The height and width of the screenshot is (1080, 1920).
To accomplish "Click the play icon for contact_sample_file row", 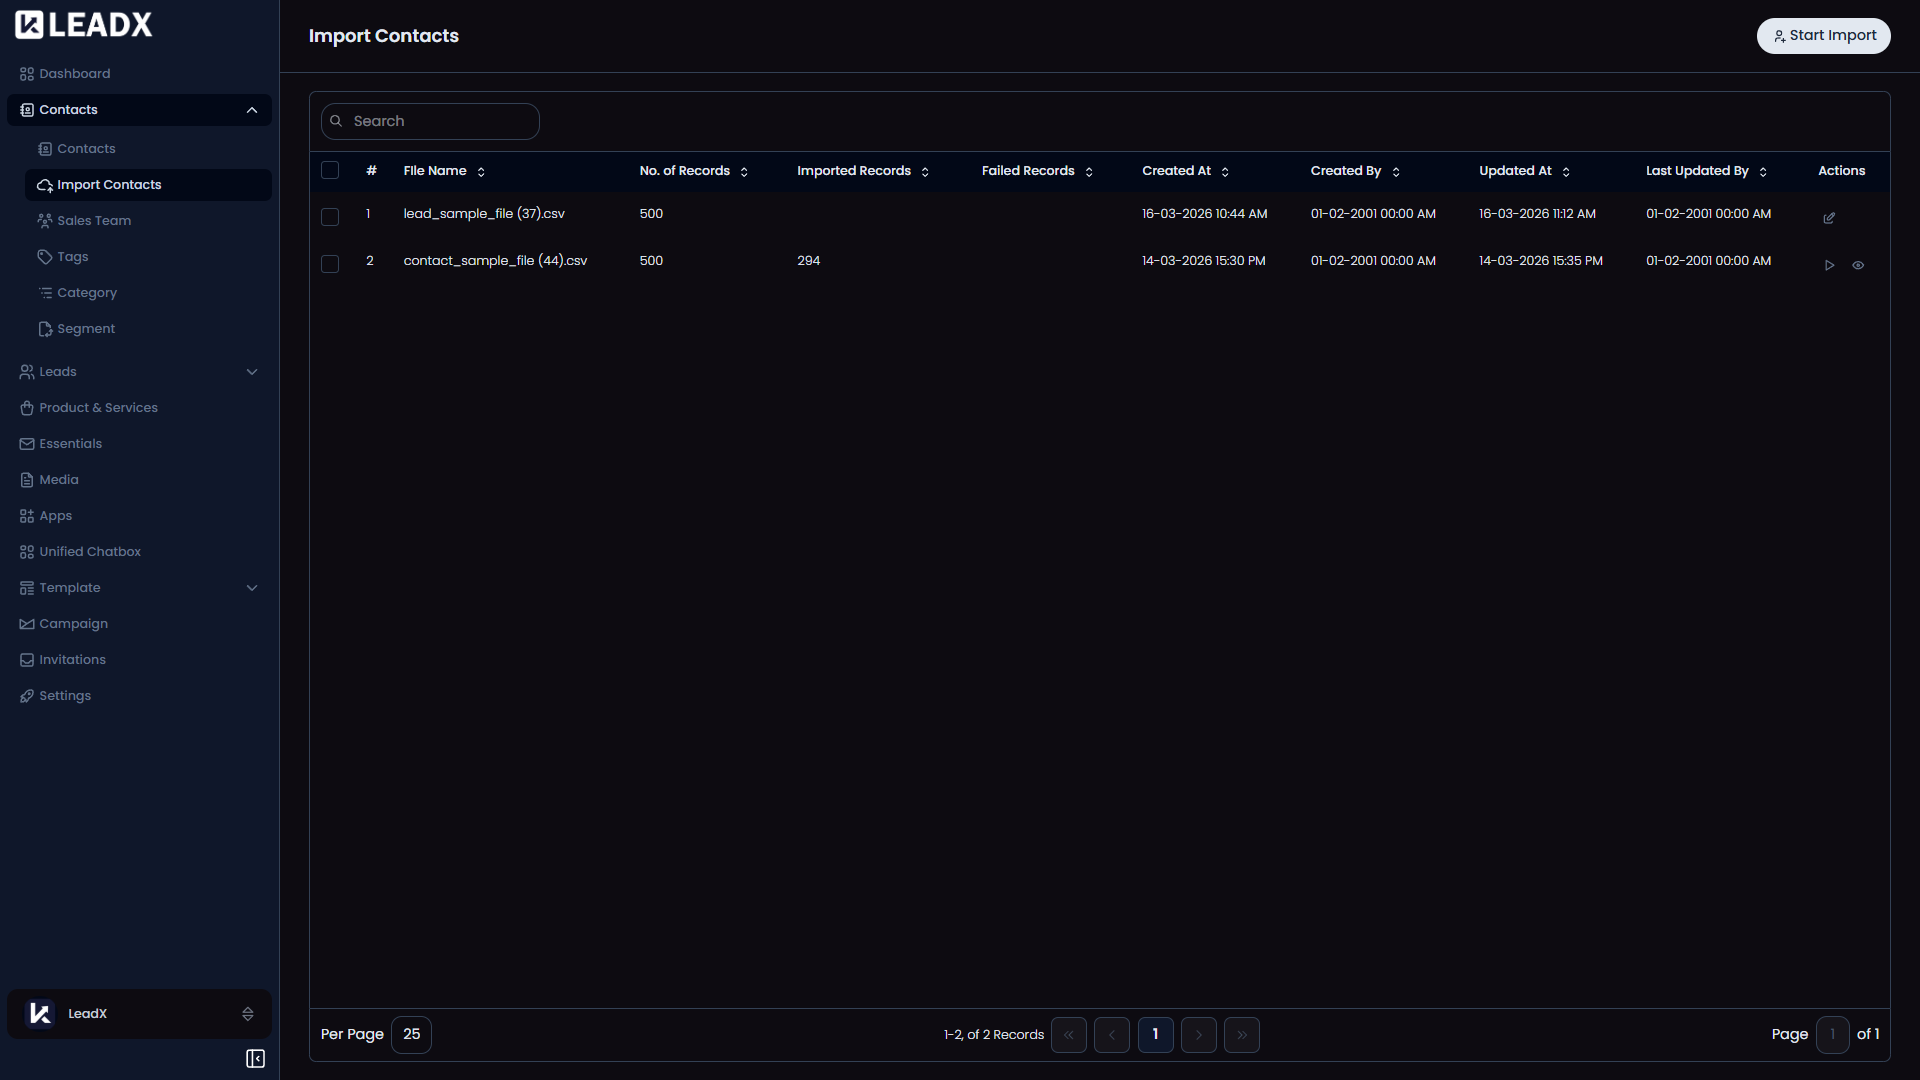I will [x=1829, y=265].
